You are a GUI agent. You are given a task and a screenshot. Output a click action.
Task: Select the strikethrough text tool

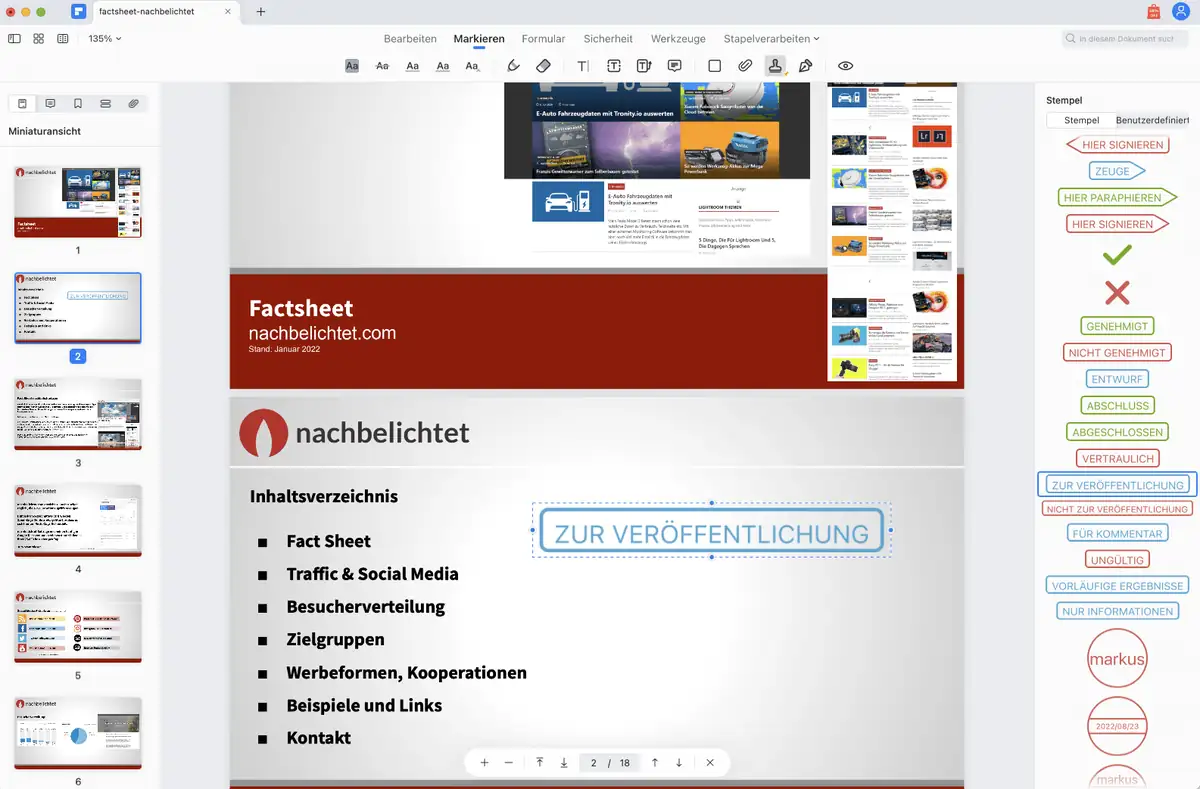(382, 66)
